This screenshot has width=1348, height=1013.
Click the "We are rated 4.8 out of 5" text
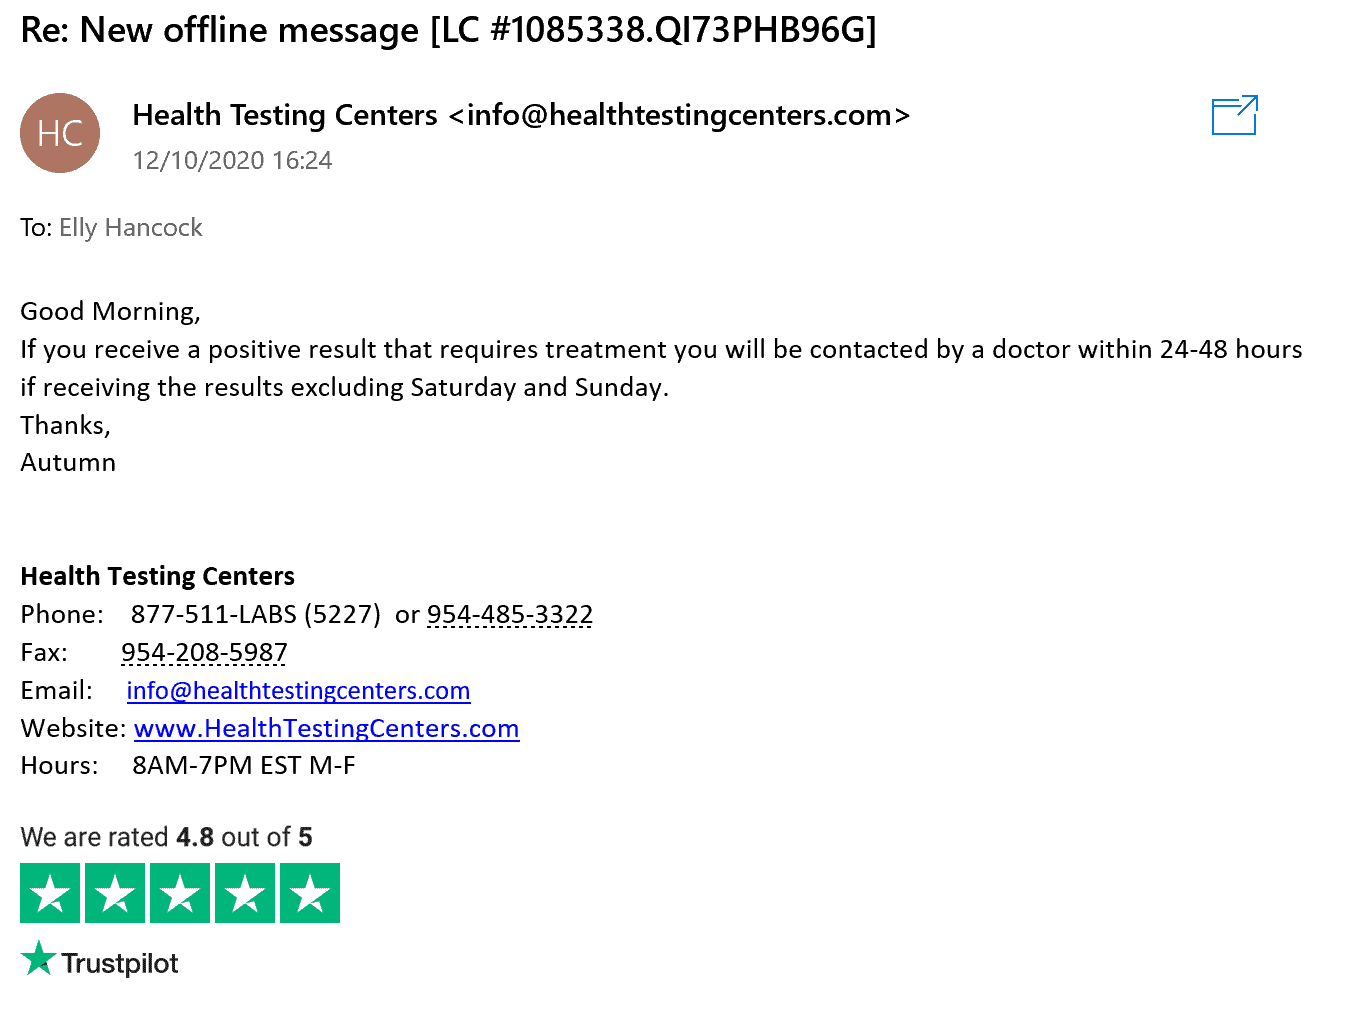[166, 837]
